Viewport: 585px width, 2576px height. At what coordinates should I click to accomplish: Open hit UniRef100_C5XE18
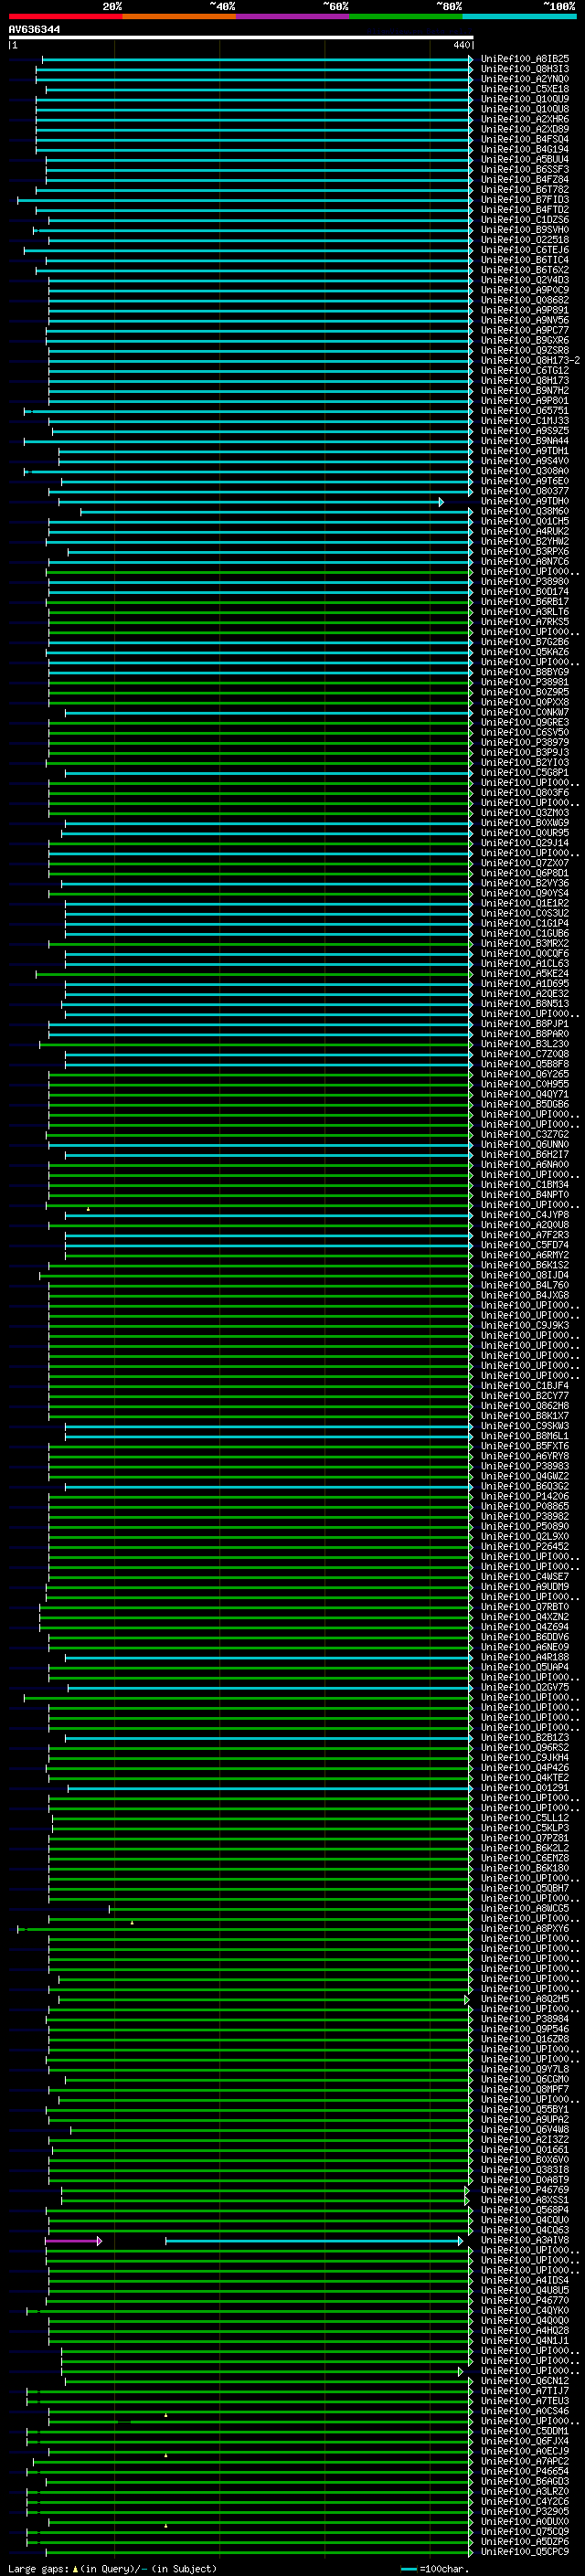coord(524,89)
